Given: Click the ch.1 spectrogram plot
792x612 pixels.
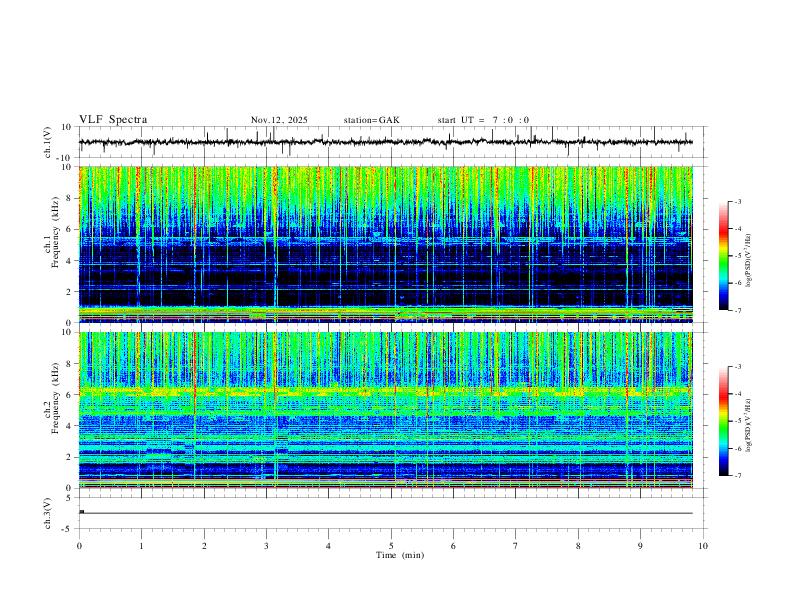Looking at the screenshot, I should click(386, 244).
